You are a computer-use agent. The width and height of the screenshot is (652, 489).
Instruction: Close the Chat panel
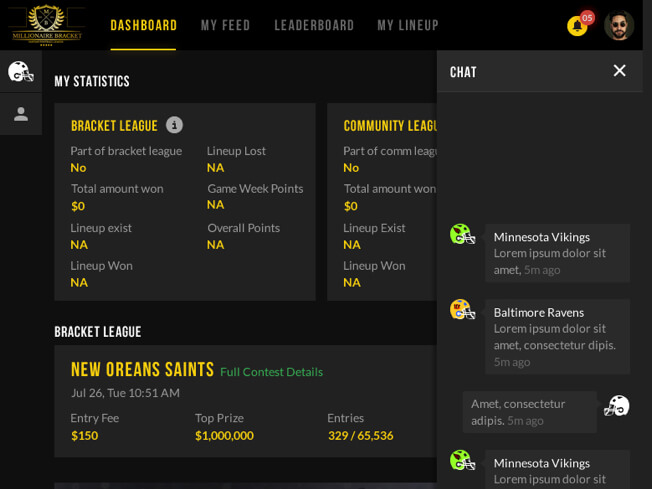tap(620, 71)
